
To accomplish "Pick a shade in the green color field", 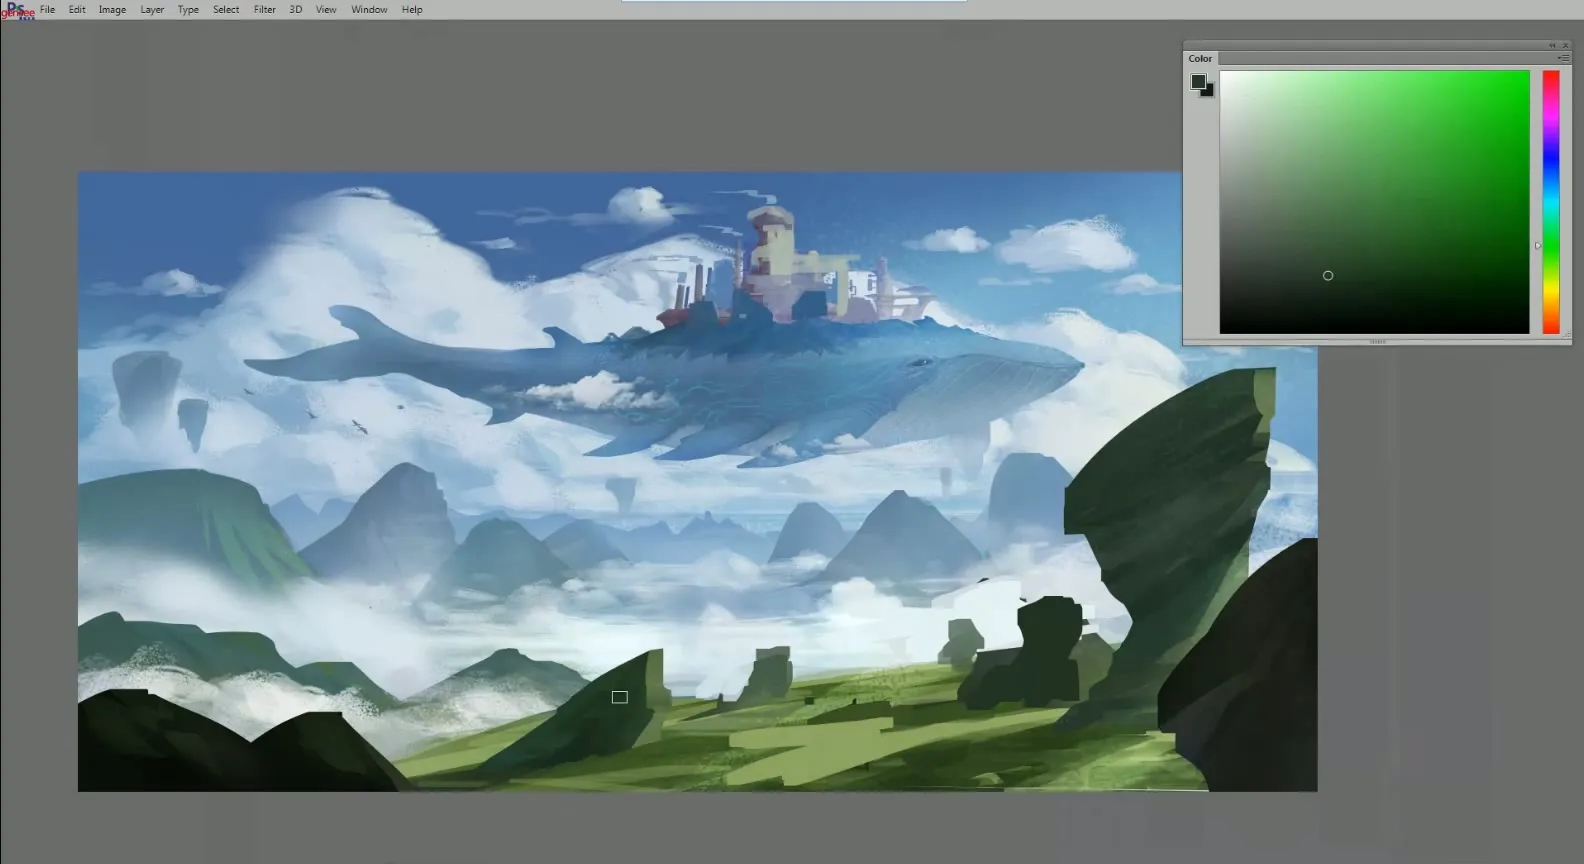I will click(x=1374, y=202).
